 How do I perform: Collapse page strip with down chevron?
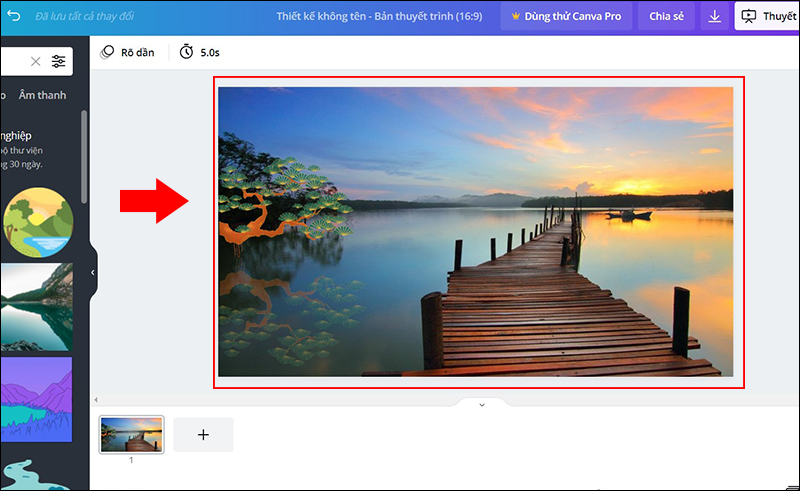pyautogui.click(x=482, y=405)
